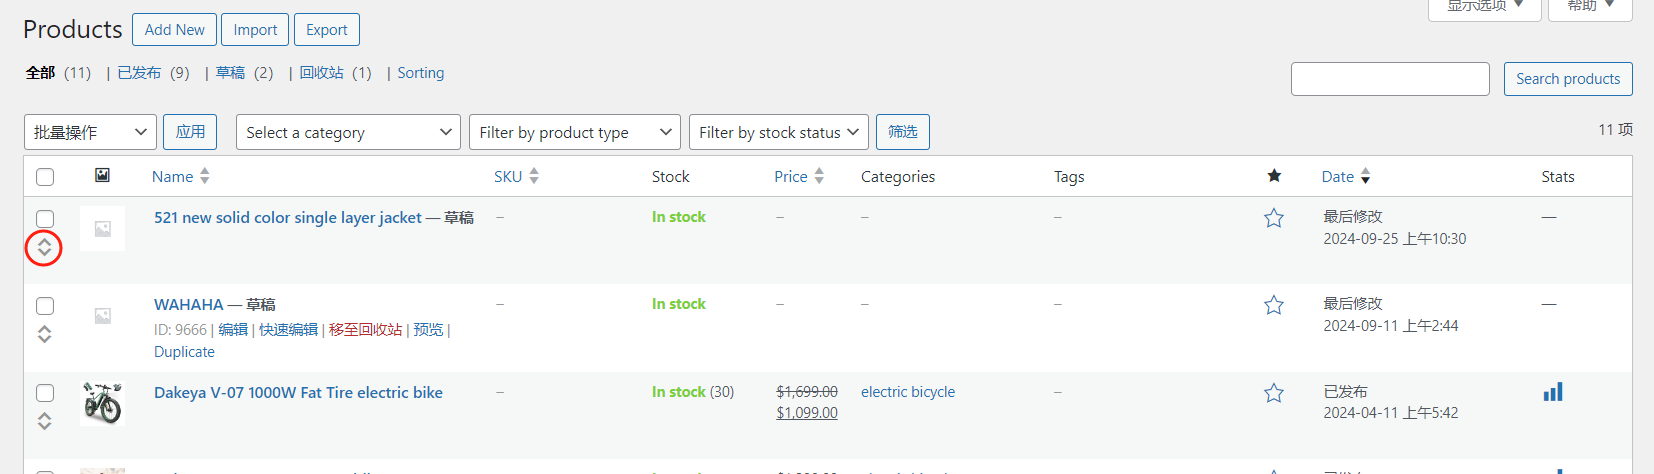Mark Dakeya V-07 bike as featured
The width and height of the screenshot is (1654, 474).
(x=1274, y=393)
